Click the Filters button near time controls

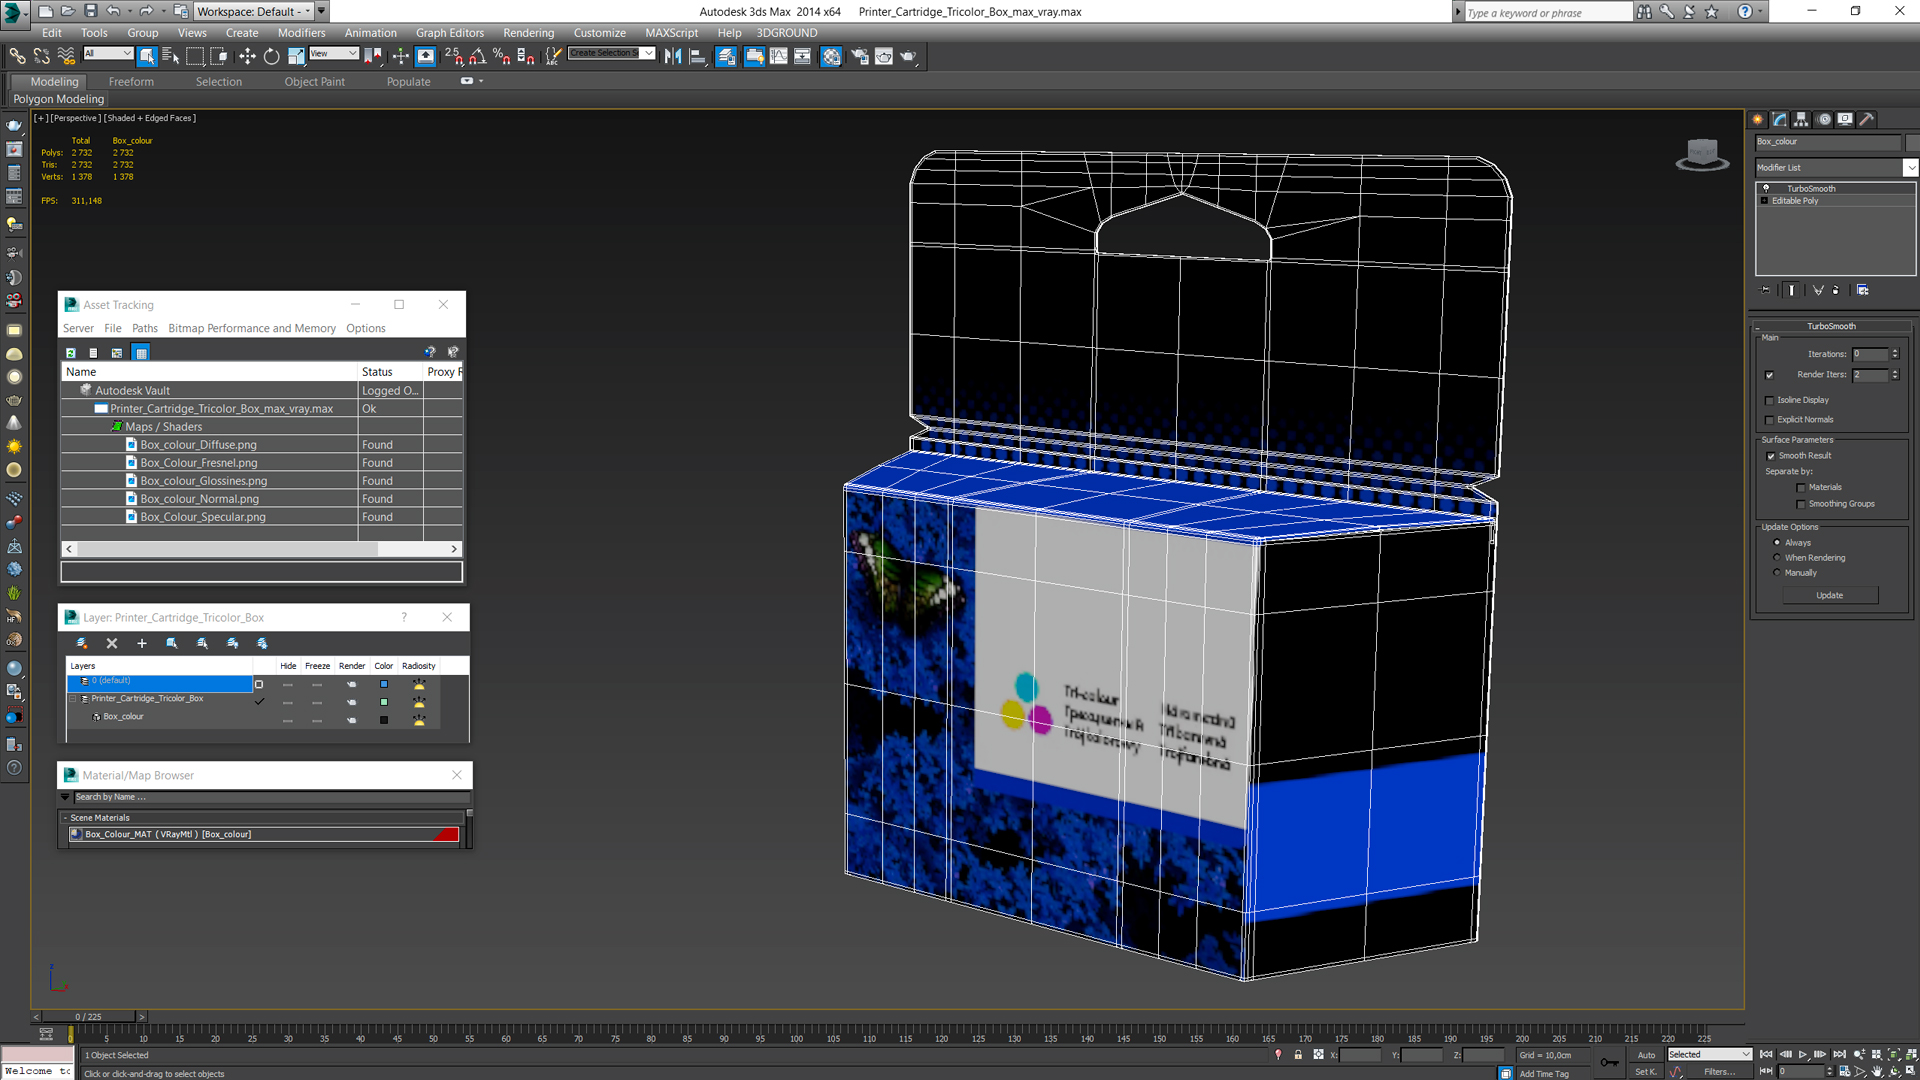pos(1719,1072)
